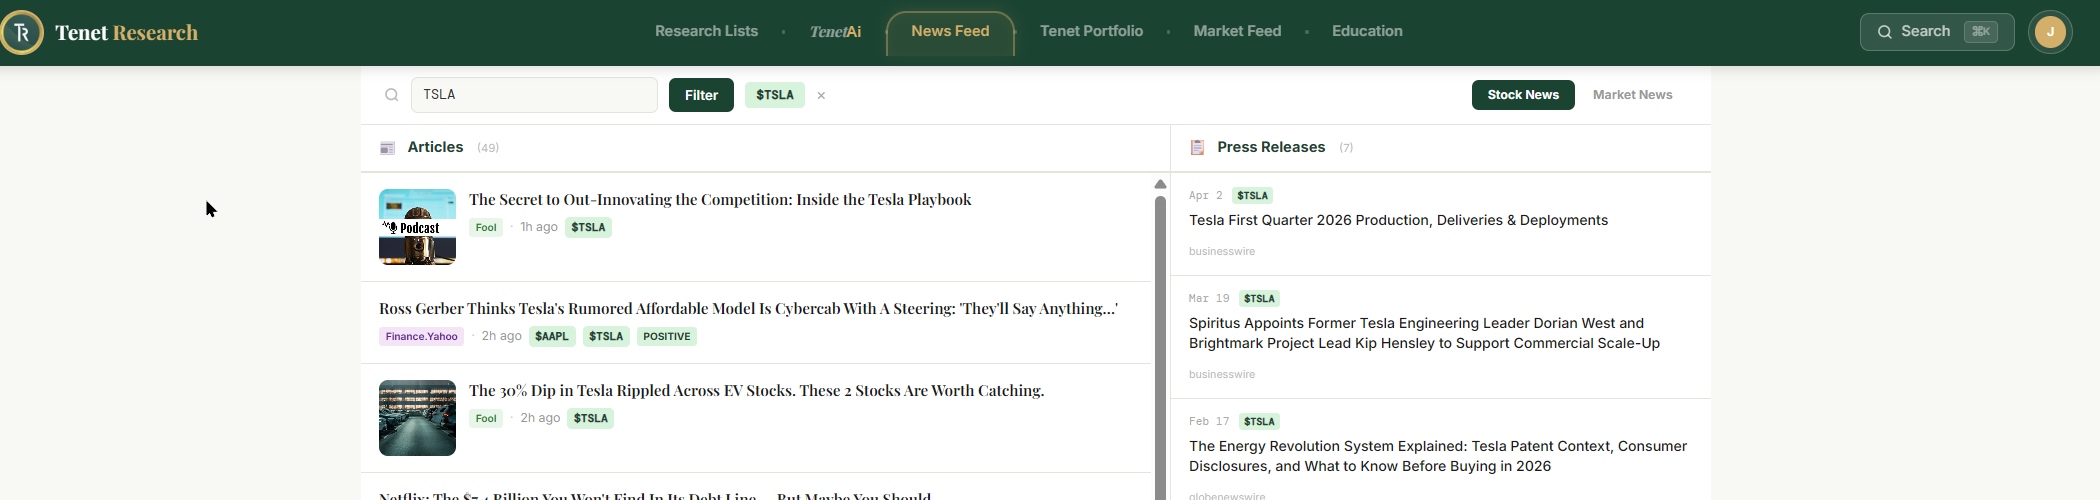Click businesswire under the Mar 19 release
The height and width of the screenshot is (500, 2100).
[1222, 375]
